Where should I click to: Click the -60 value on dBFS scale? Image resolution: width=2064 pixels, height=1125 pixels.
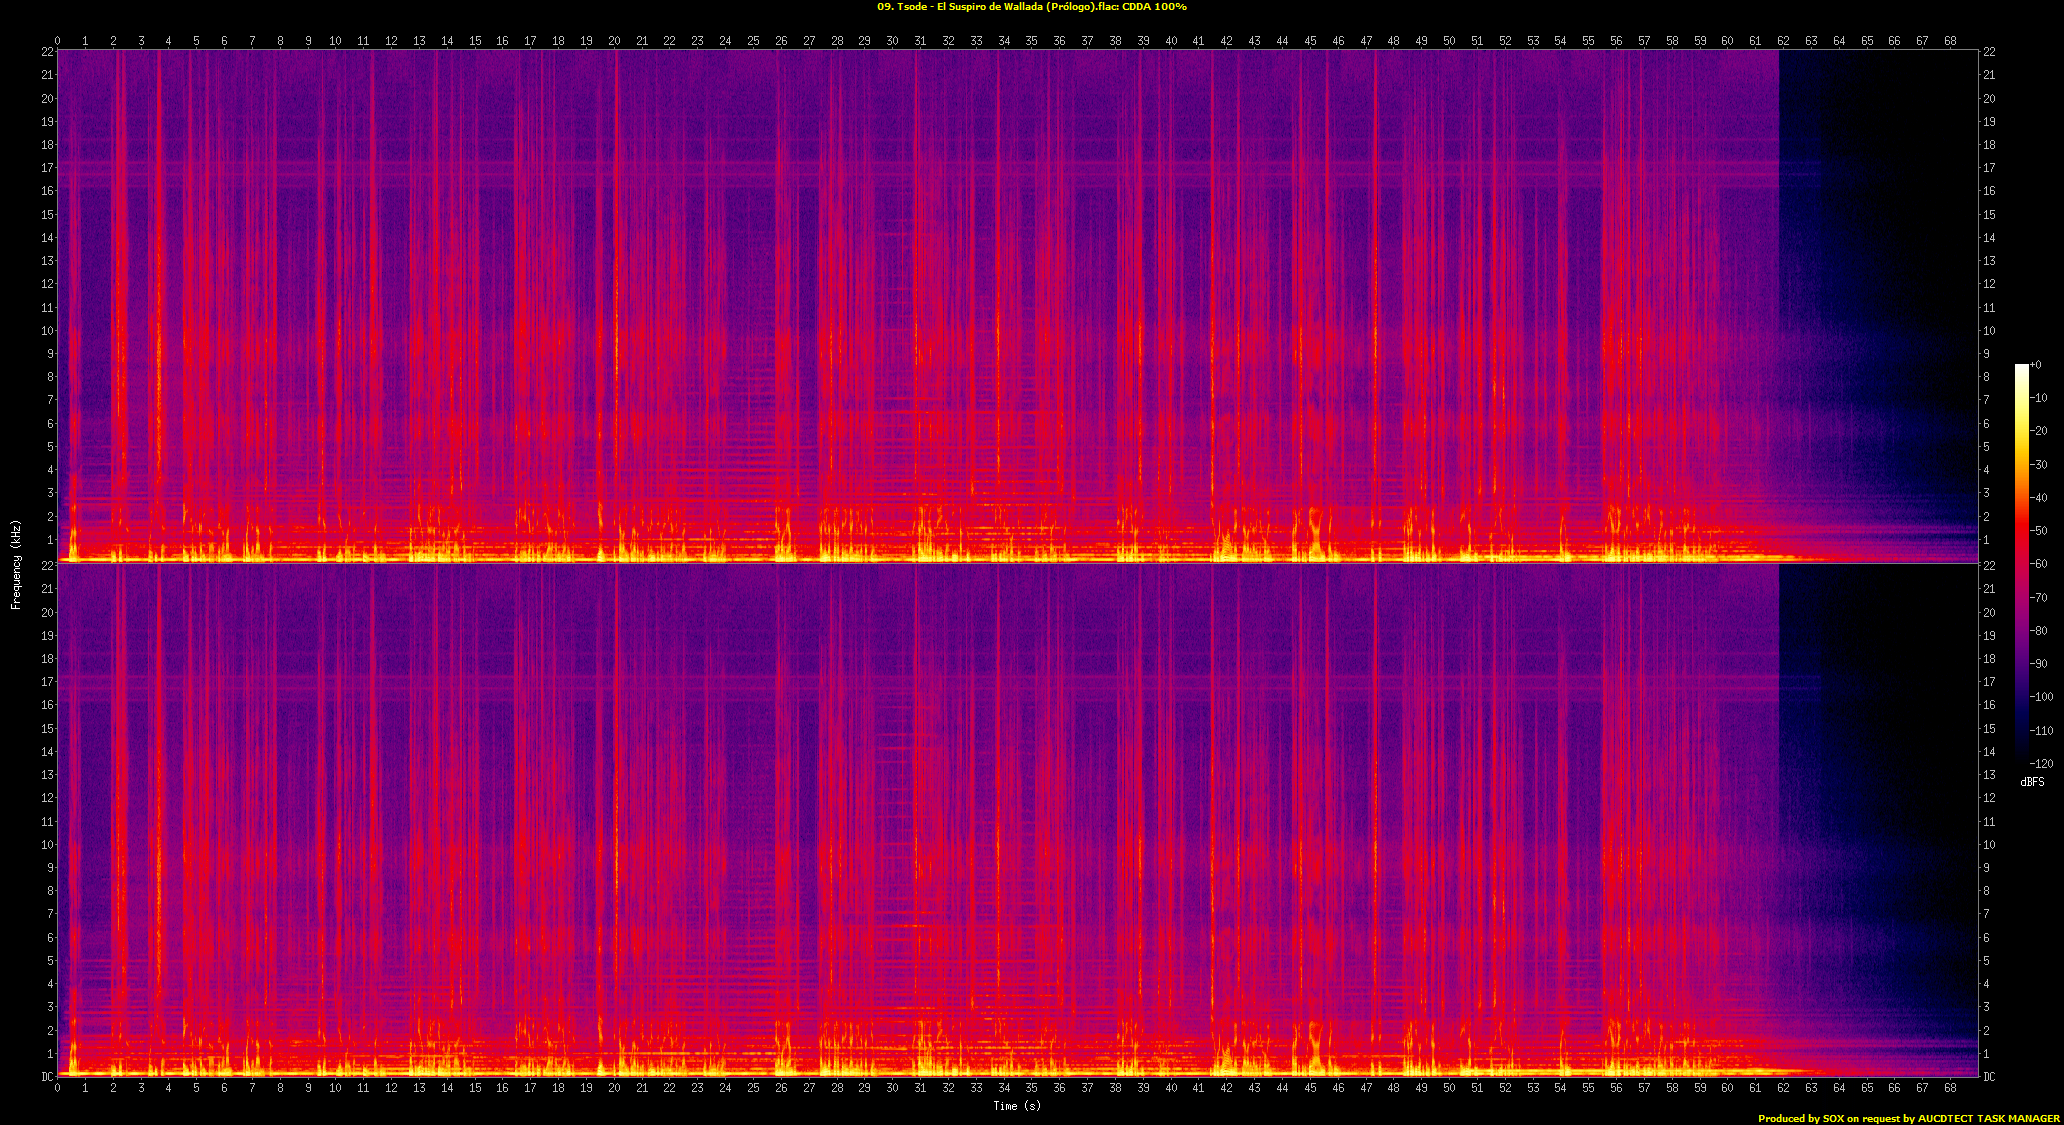click(x=2039, y=564)
